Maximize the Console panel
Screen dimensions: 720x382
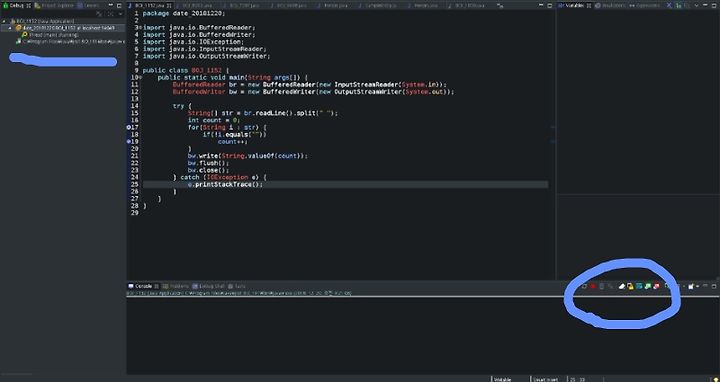coord(714,286)
